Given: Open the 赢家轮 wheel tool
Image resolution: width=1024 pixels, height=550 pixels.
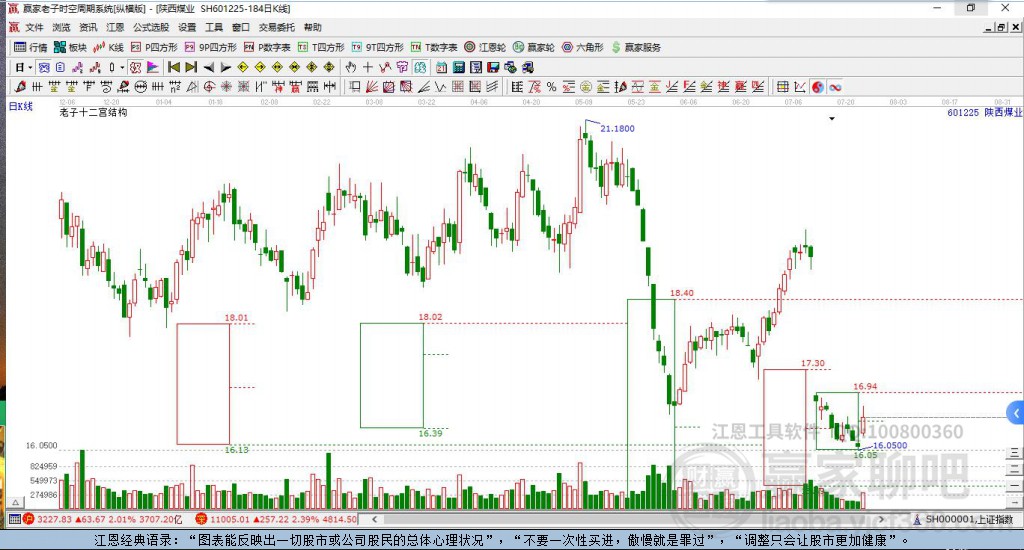Looking at the screenshot, I should (x=534, y=47).
